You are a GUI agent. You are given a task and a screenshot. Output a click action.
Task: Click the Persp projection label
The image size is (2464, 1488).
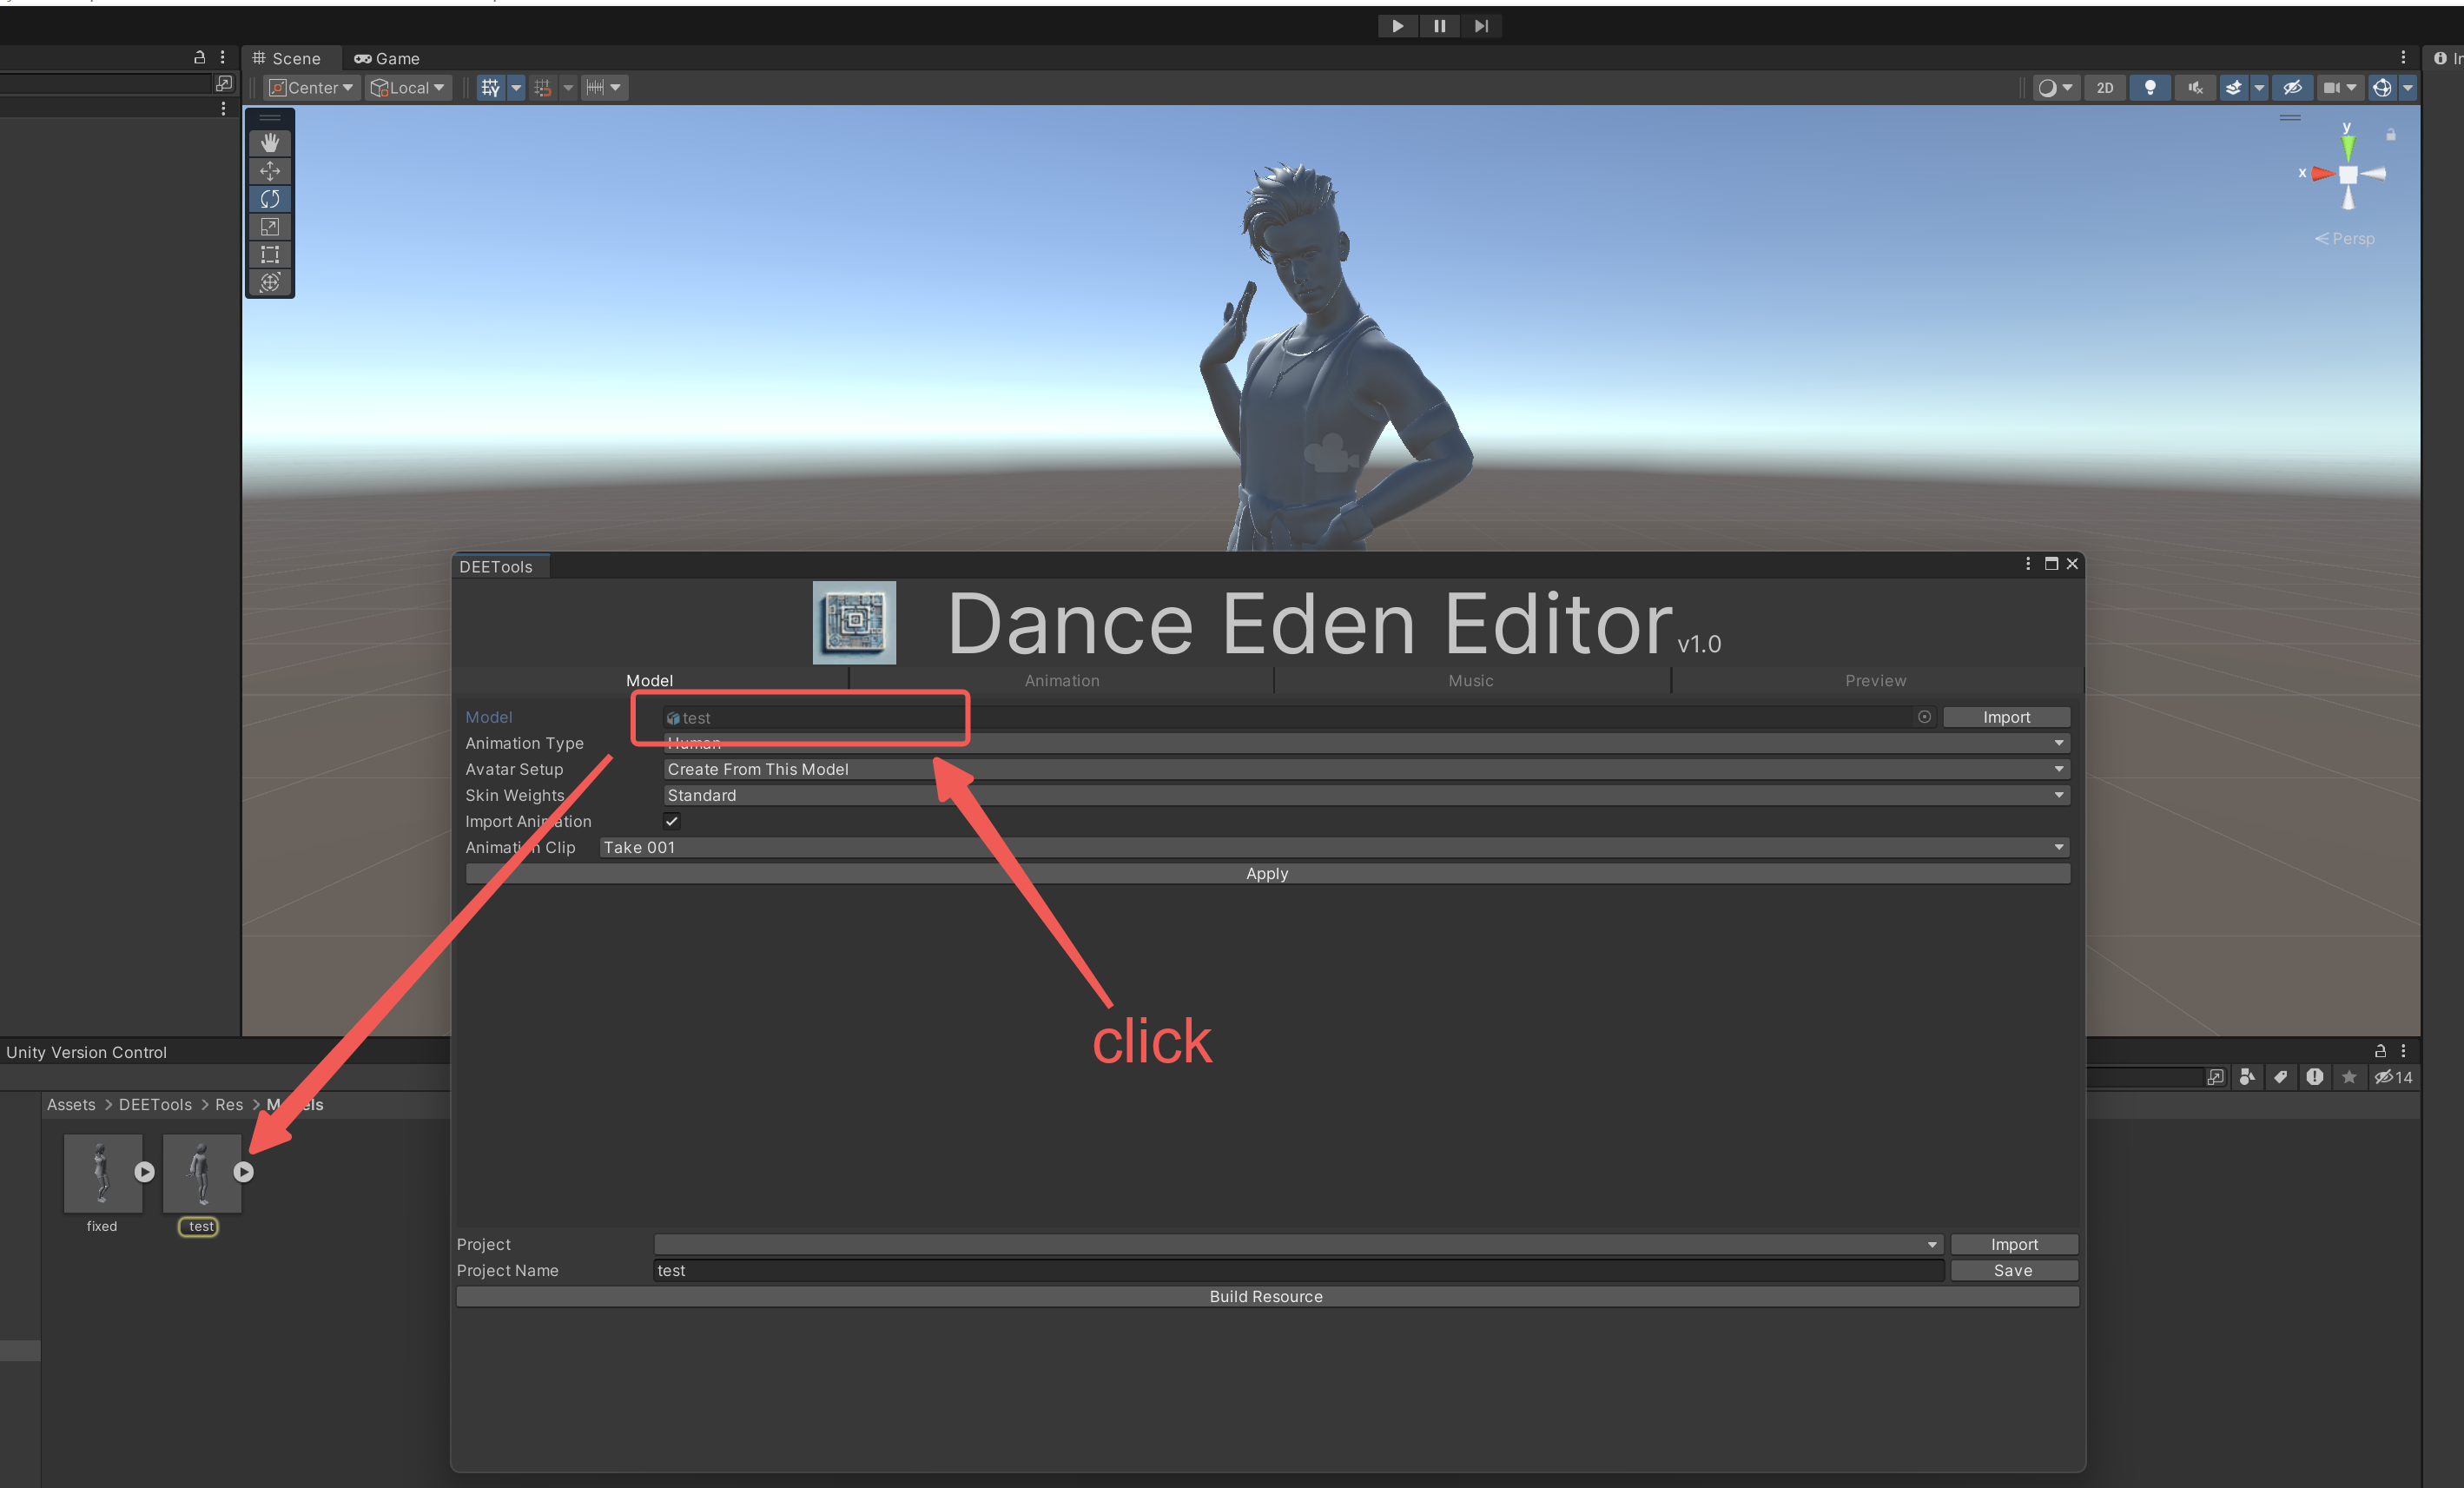tap(2344, 239)
